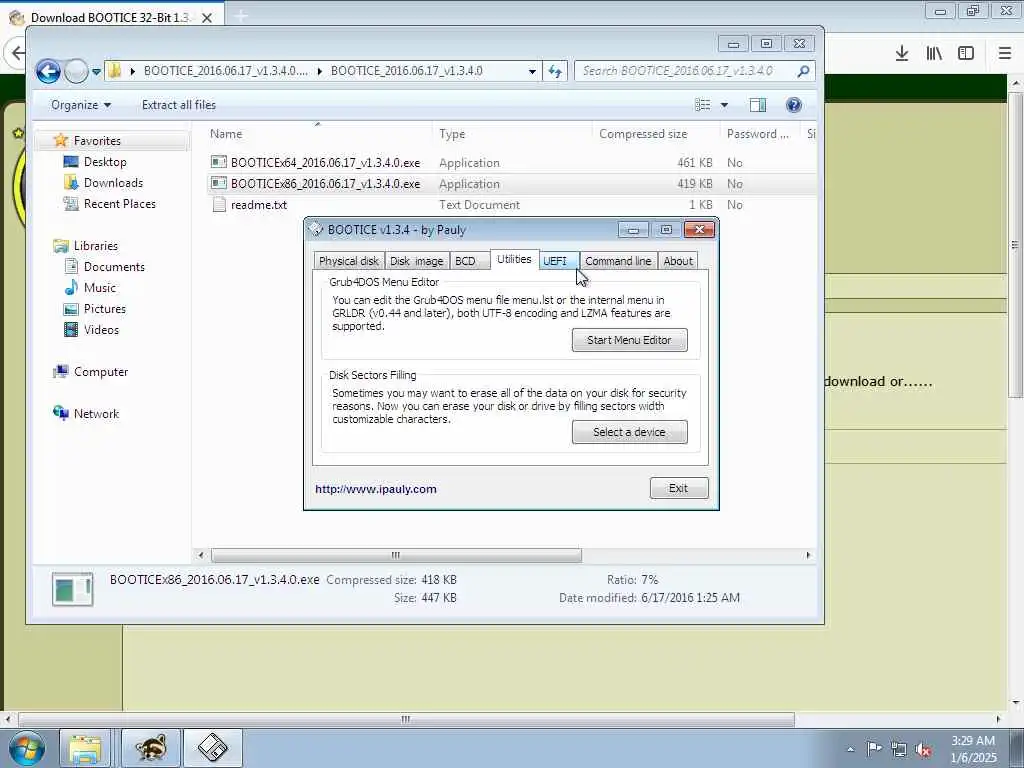The image size is (1024, 768).
Task: Open the About tab in BOOTICE
Action: click(678, 261)
